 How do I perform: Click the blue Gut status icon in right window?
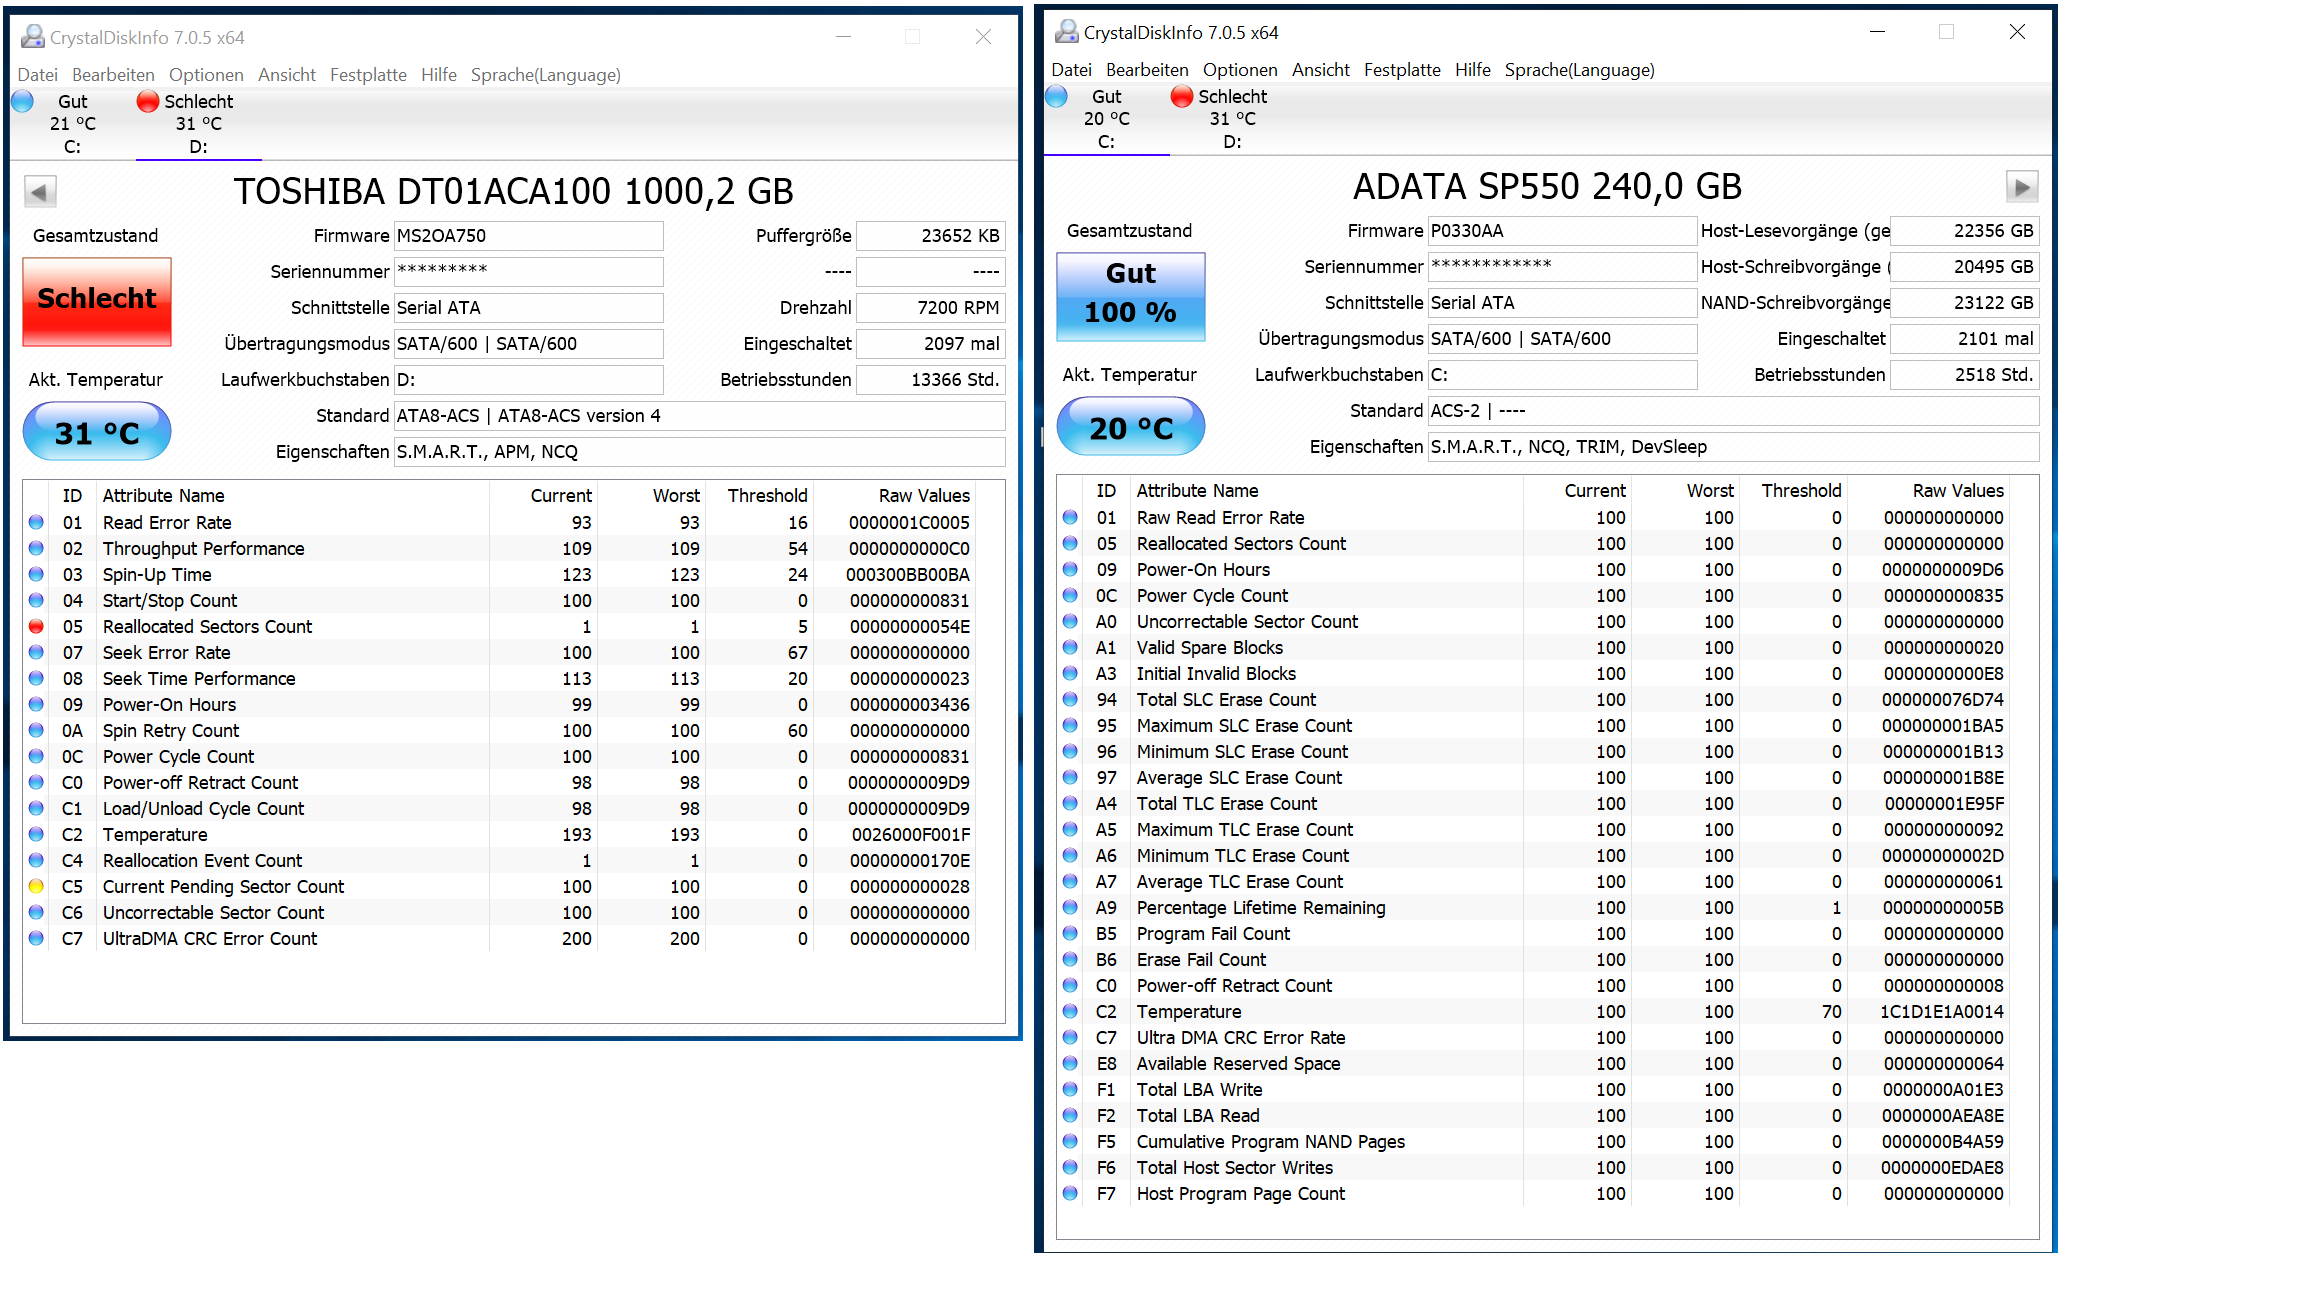point(1057,97)
